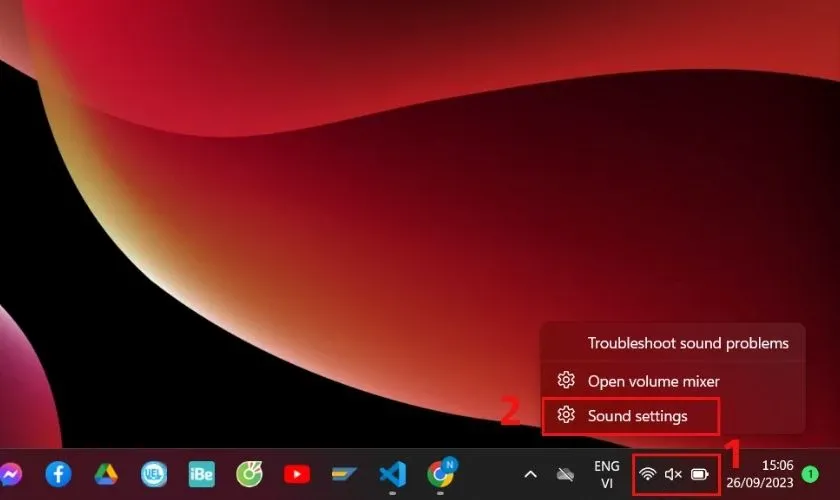840x500 pixels.
Task: Launch YouTube from the taskbar
Action: coord(296,473)
